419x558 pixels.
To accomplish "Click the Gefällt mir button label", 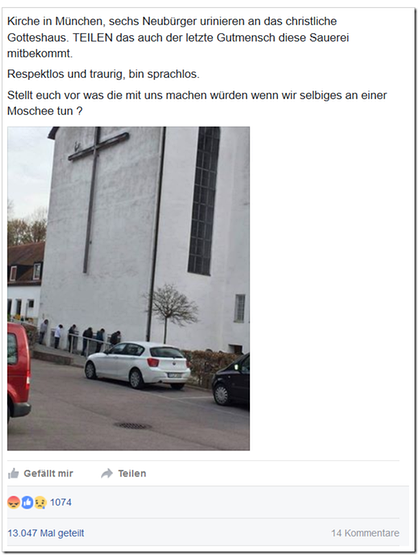I will click(x=48, y=473).
